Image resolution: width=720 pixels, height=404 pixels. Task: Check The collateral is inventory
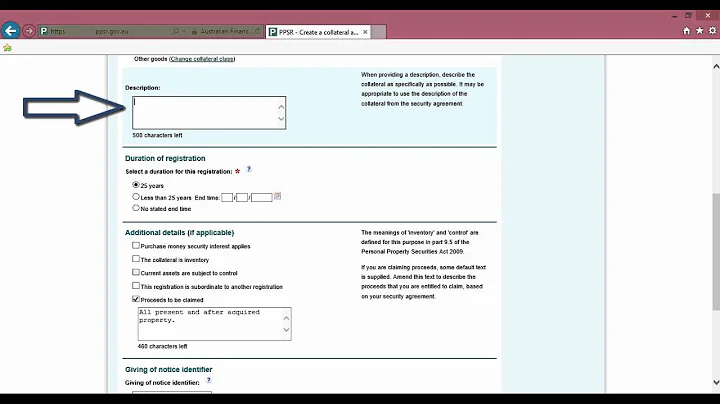point(135,259)
